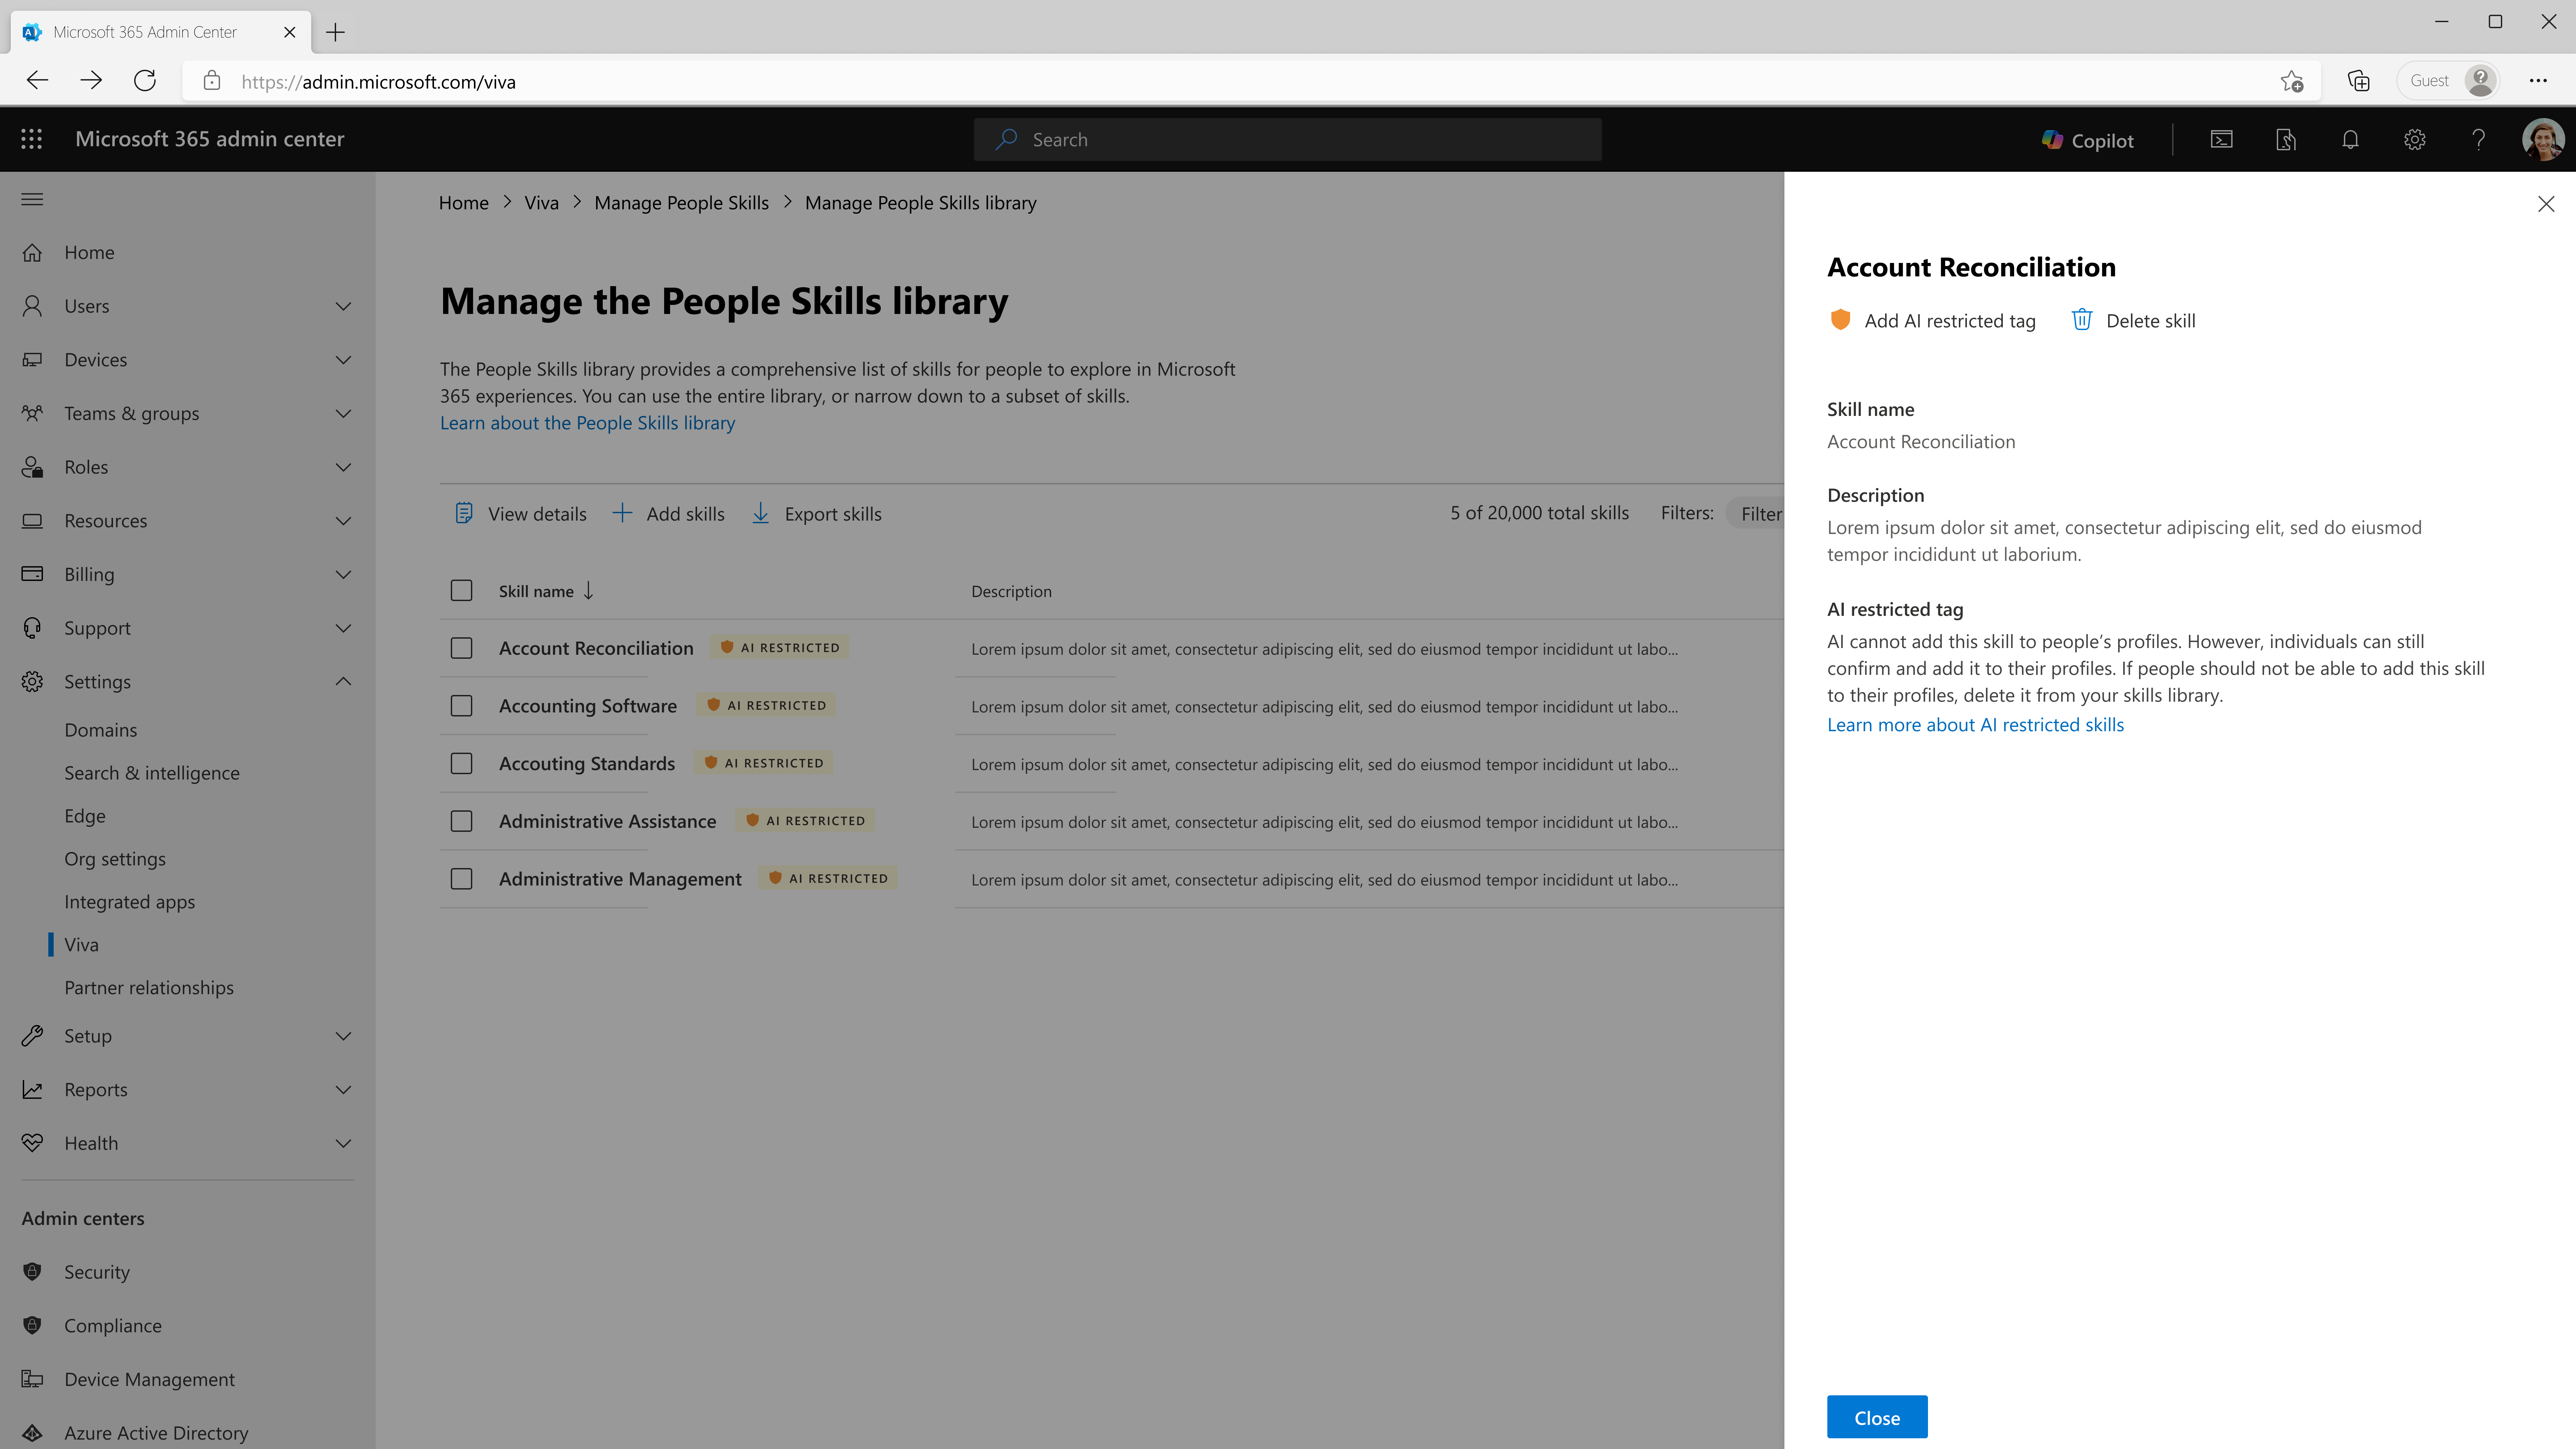Screen dimensions: 2576x1449
Task: Go back with browser back arrow
Action: 37,81
